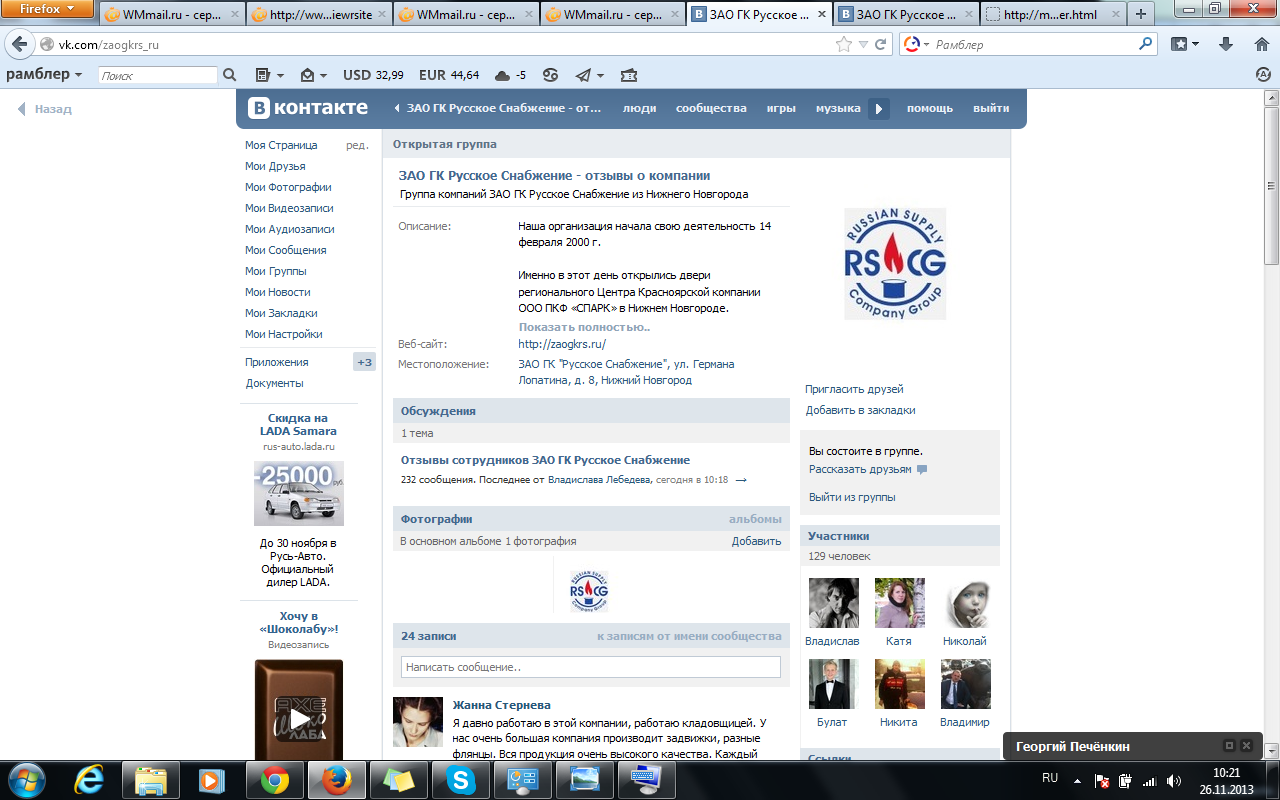Click the ticket icon in Rambler toolbar
Viewport: 1280px width, 800px height.
[x=628, y=75]
